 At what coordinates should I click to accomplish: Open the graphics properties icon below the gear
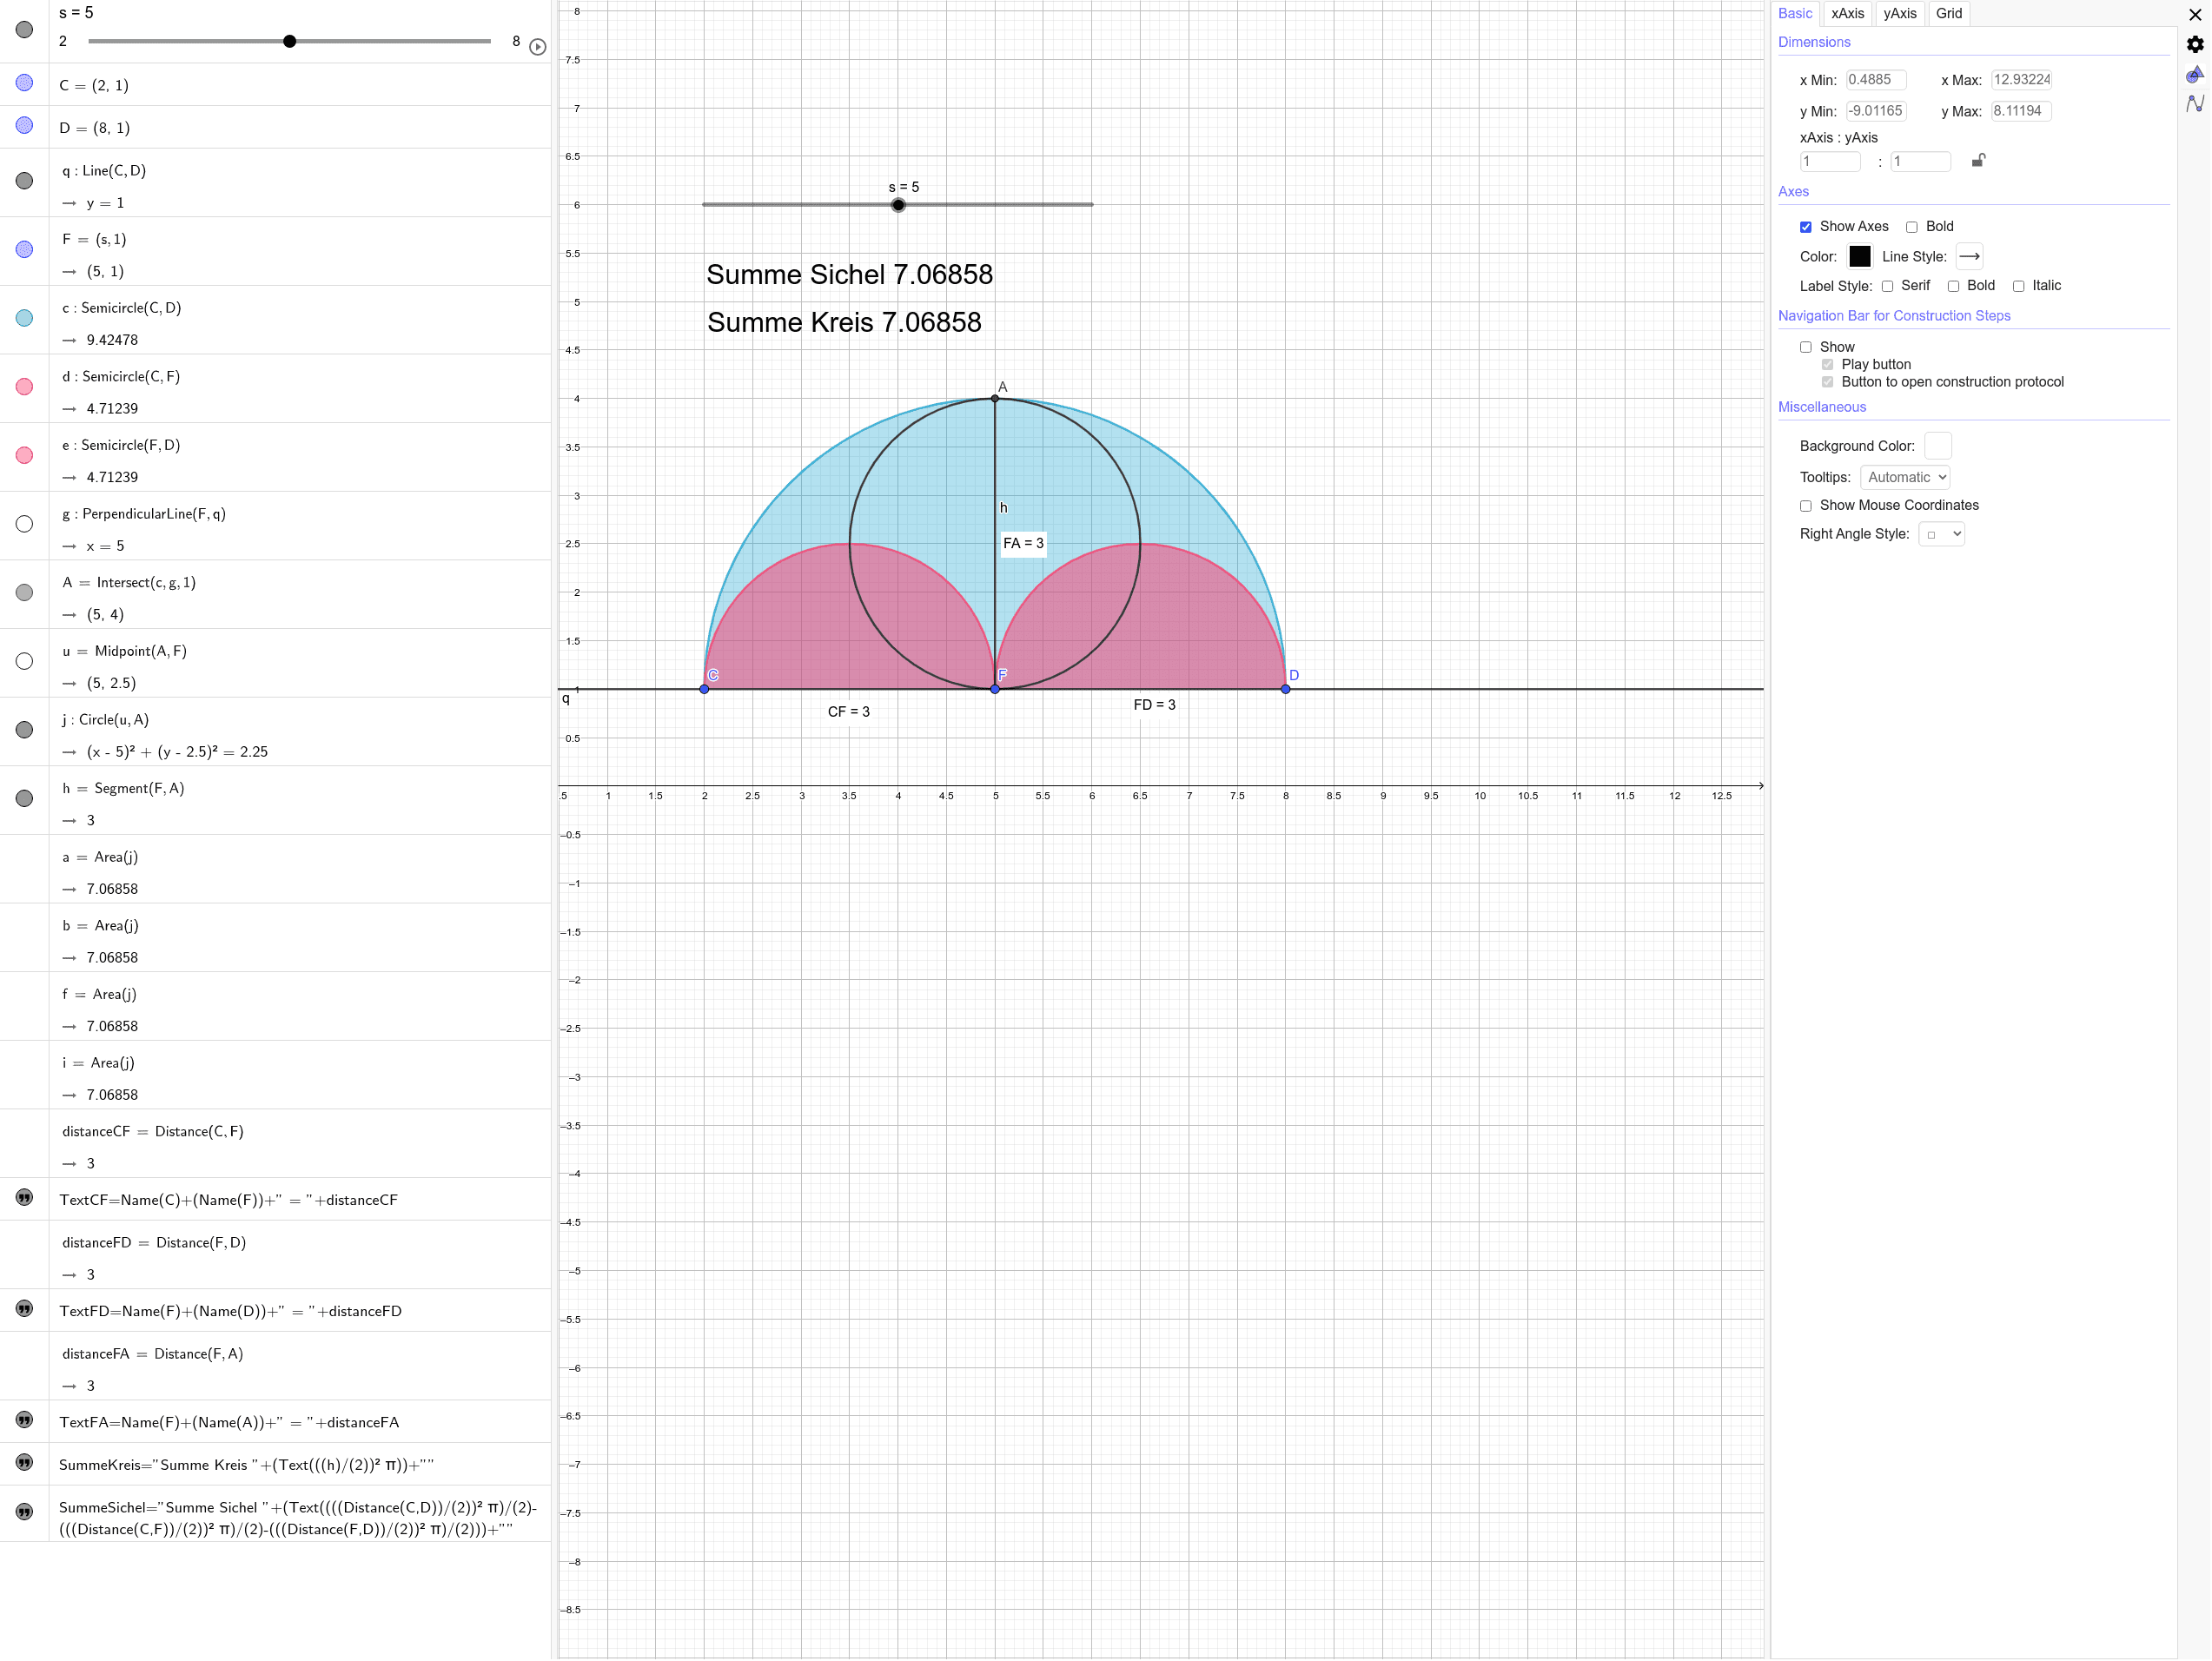click(x=2195, y=75)
